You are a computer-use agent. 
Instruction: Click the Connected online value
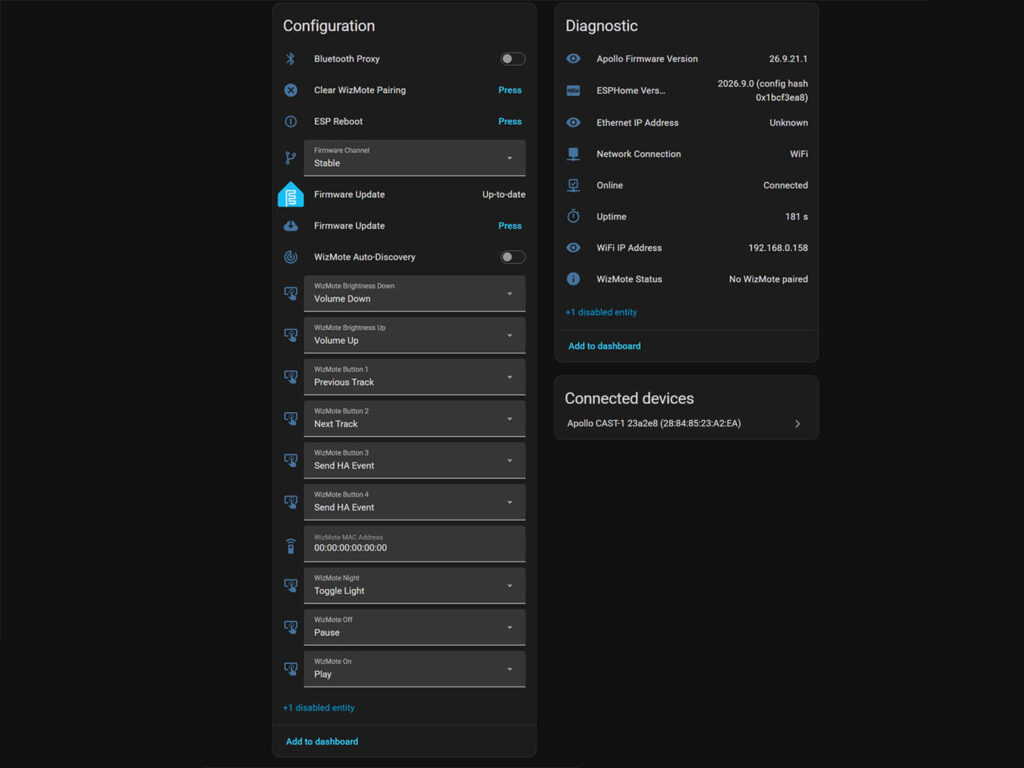pos(785,185)
